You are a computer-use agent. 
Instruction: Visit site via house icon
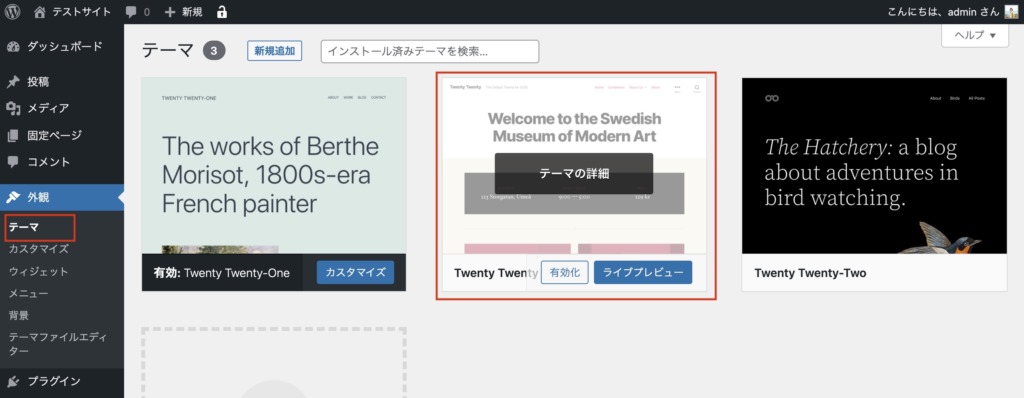[40, 12]
